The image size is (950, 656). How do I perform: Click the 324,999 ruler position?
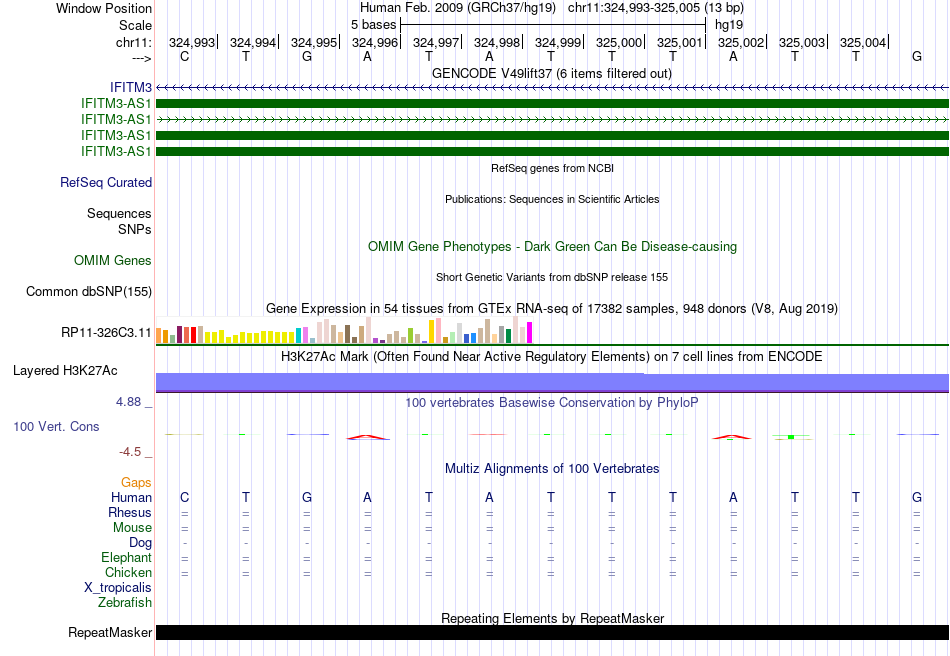click(x=558, y=42)
